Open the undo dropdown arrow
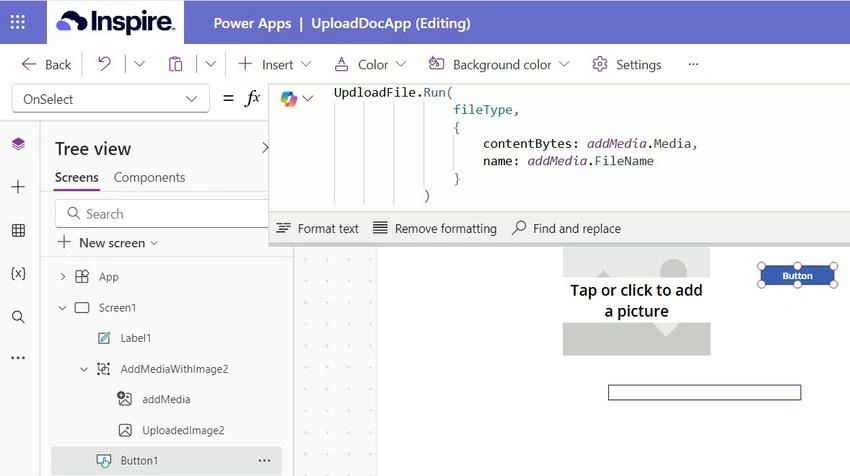Screen dimensions: 850x476 [139, 65]
